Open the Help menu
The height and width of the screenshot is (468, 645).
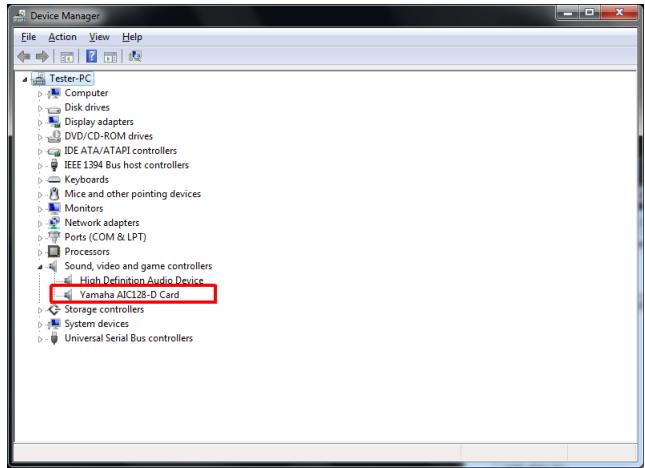point(132,37)
